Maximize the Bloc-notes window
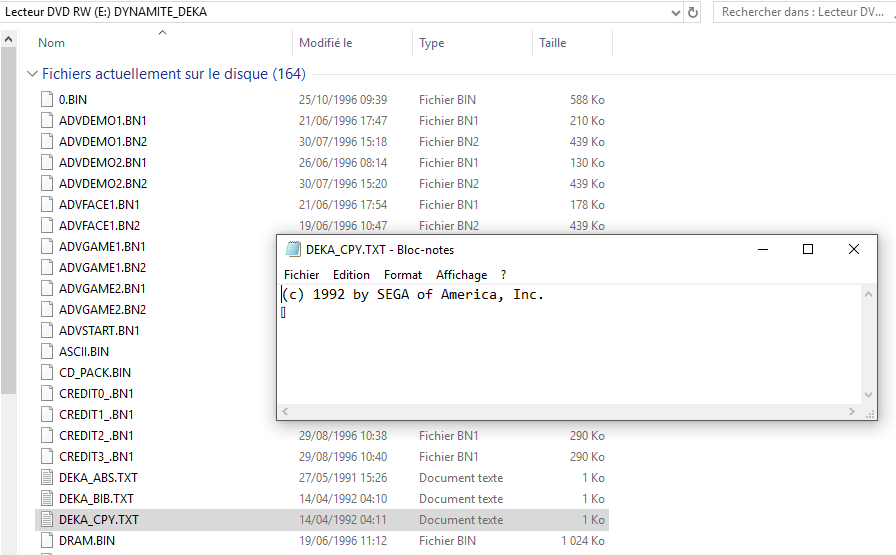This screenshot has height=555, width=896. coord(808,249)
